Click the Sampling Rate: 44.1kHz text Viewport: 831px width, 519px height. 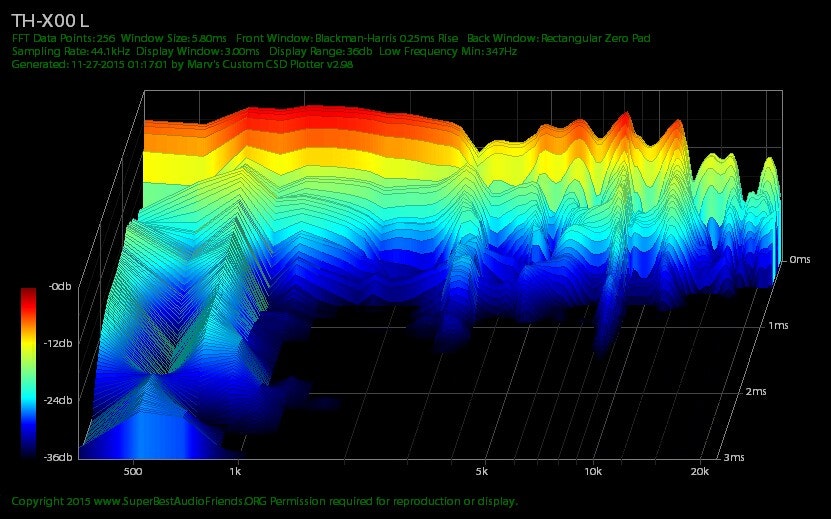[x=70, y=51]
